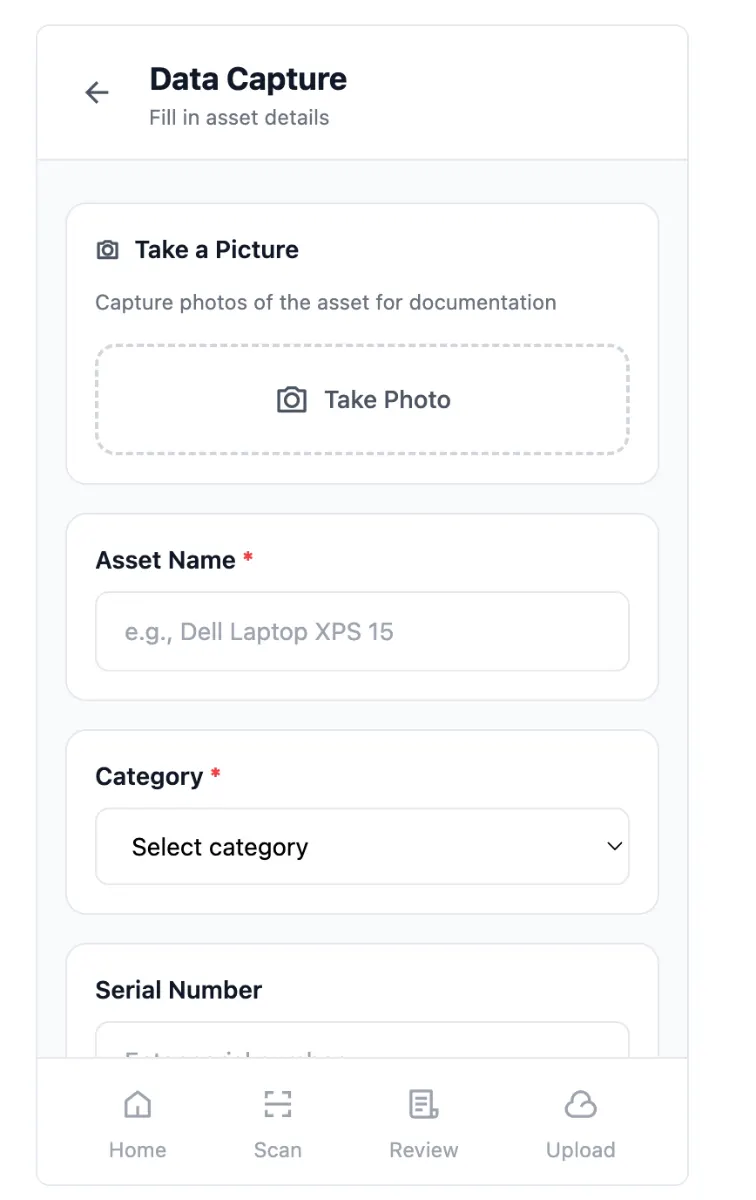The image size is (756, 1200).
Task: Switch to the Scan tab
Action: [x=277, y=1122]
